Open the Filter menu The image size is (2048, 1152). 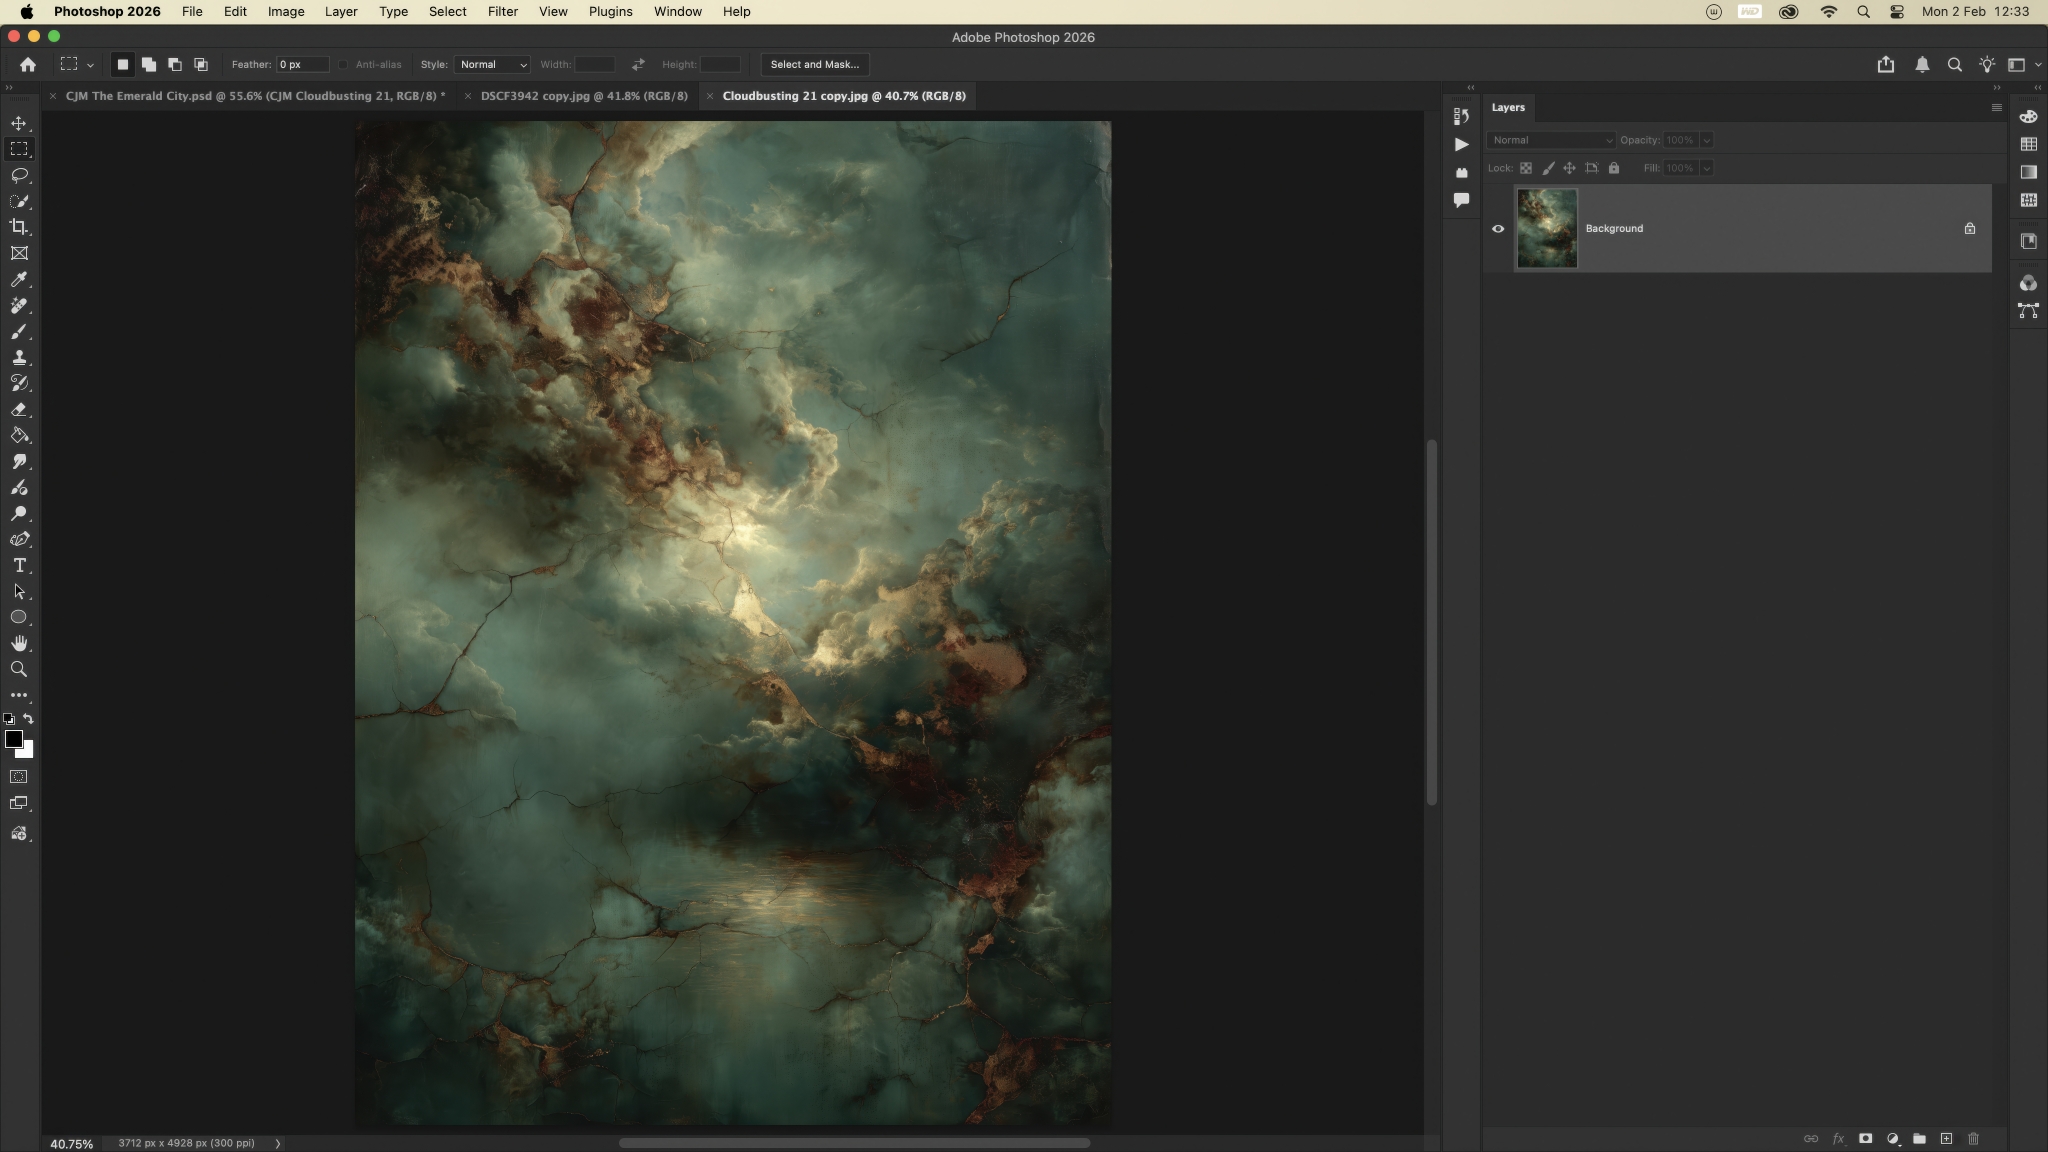502,12
